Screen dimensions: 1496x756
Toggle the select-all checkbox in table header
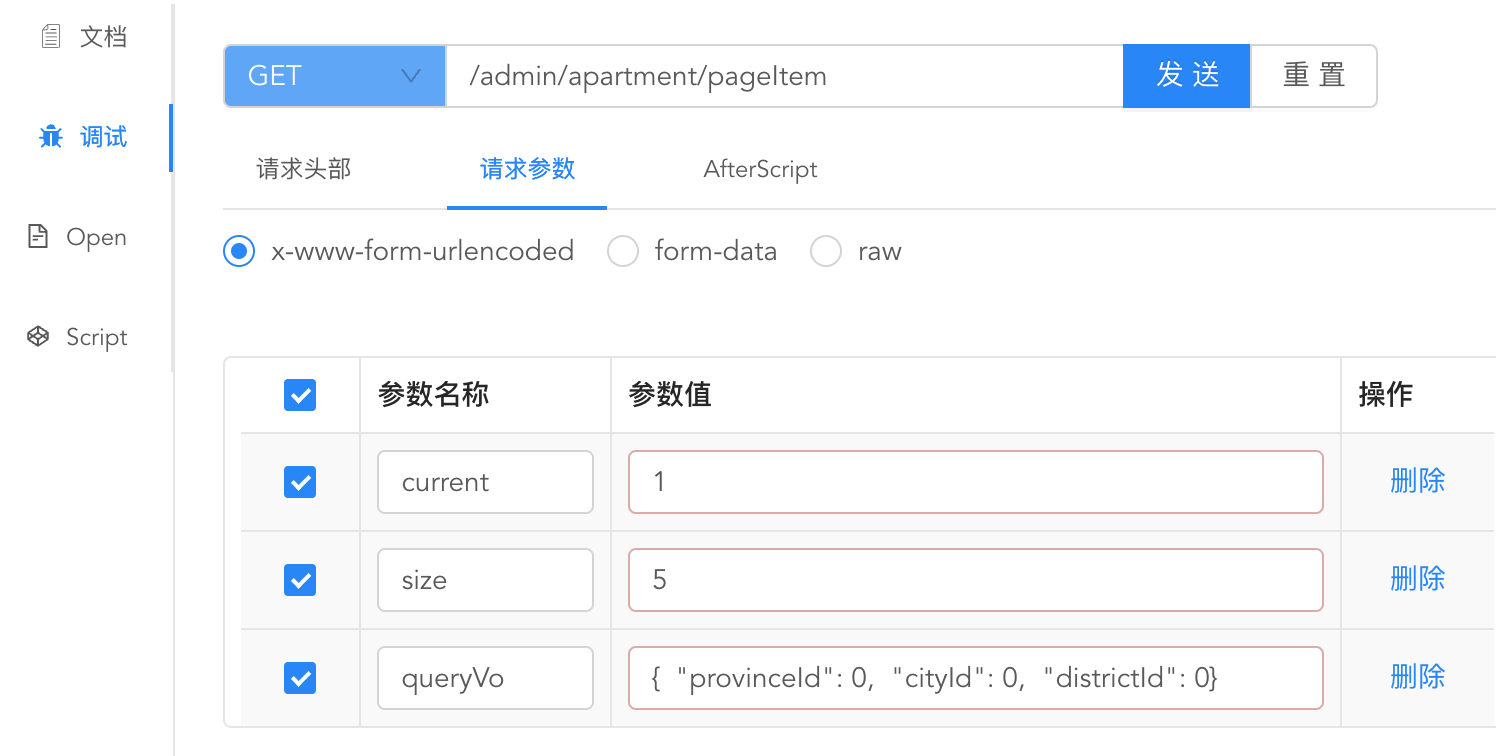click(300, 396)
